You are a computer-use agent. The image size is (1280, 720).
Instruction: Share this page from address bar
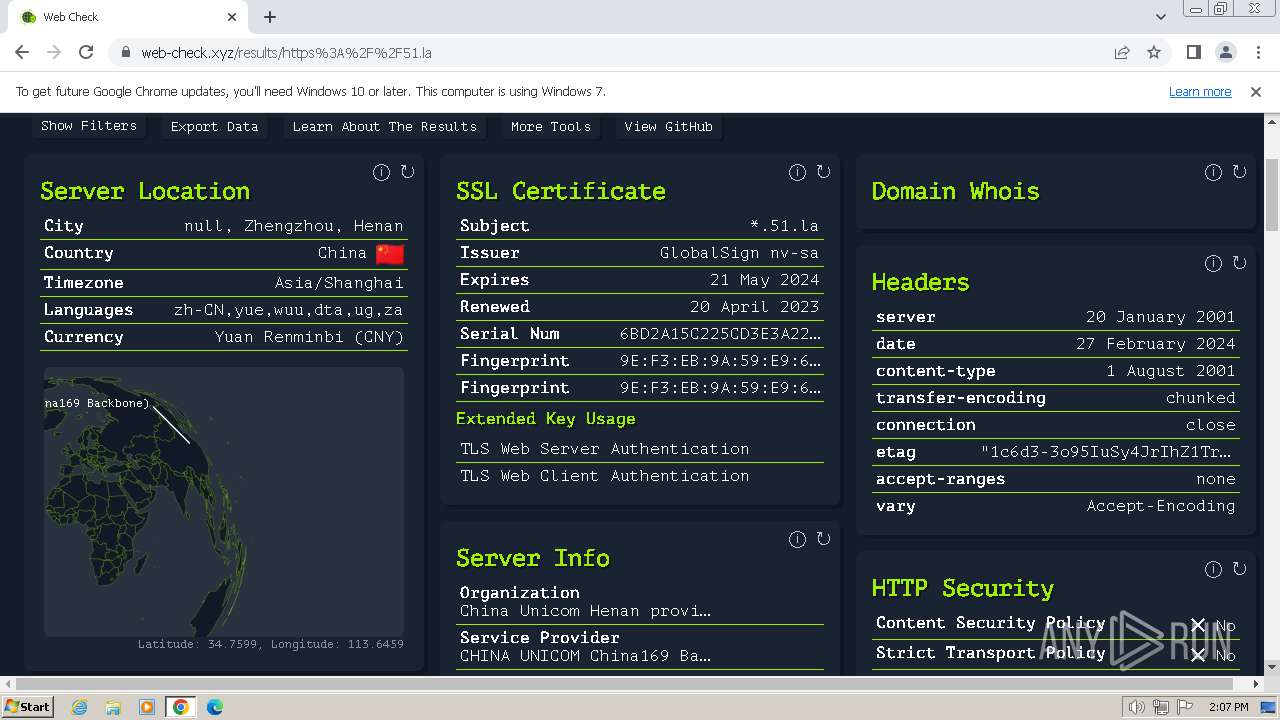coord(1122,52)
